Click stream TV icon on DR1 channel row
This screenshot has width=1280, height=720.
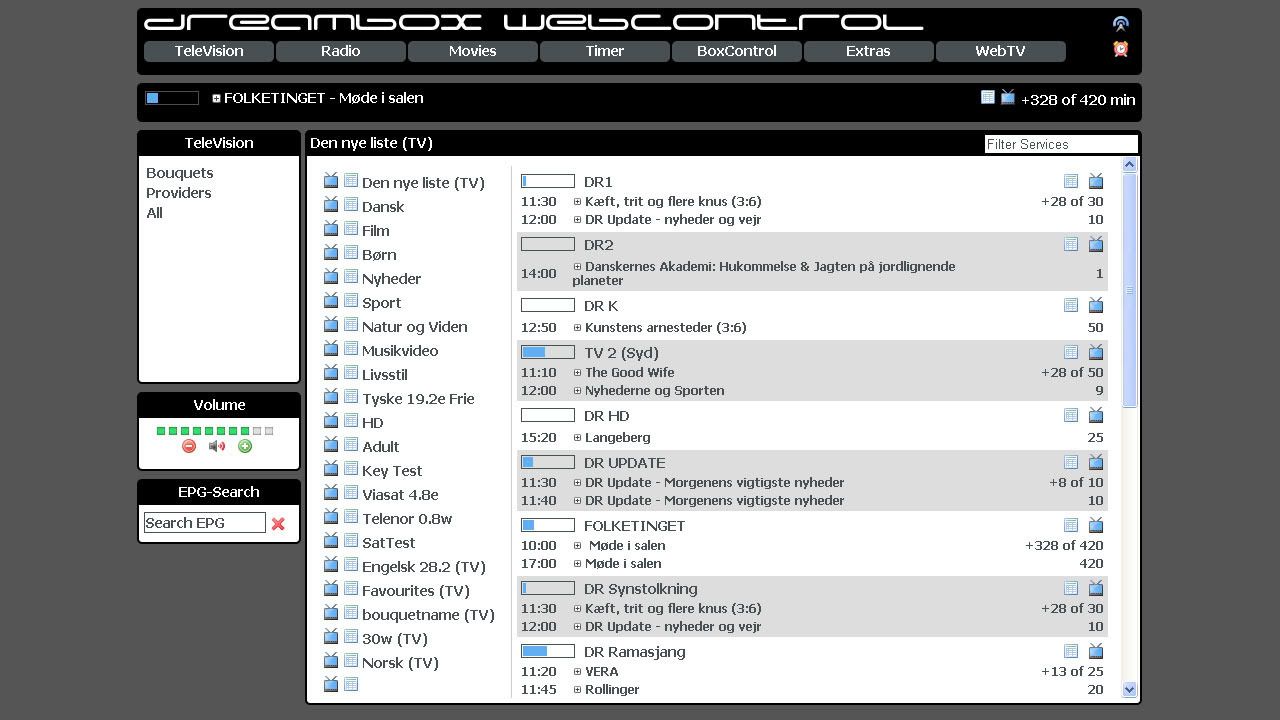pyautogui.click(x=1096, y=181)
